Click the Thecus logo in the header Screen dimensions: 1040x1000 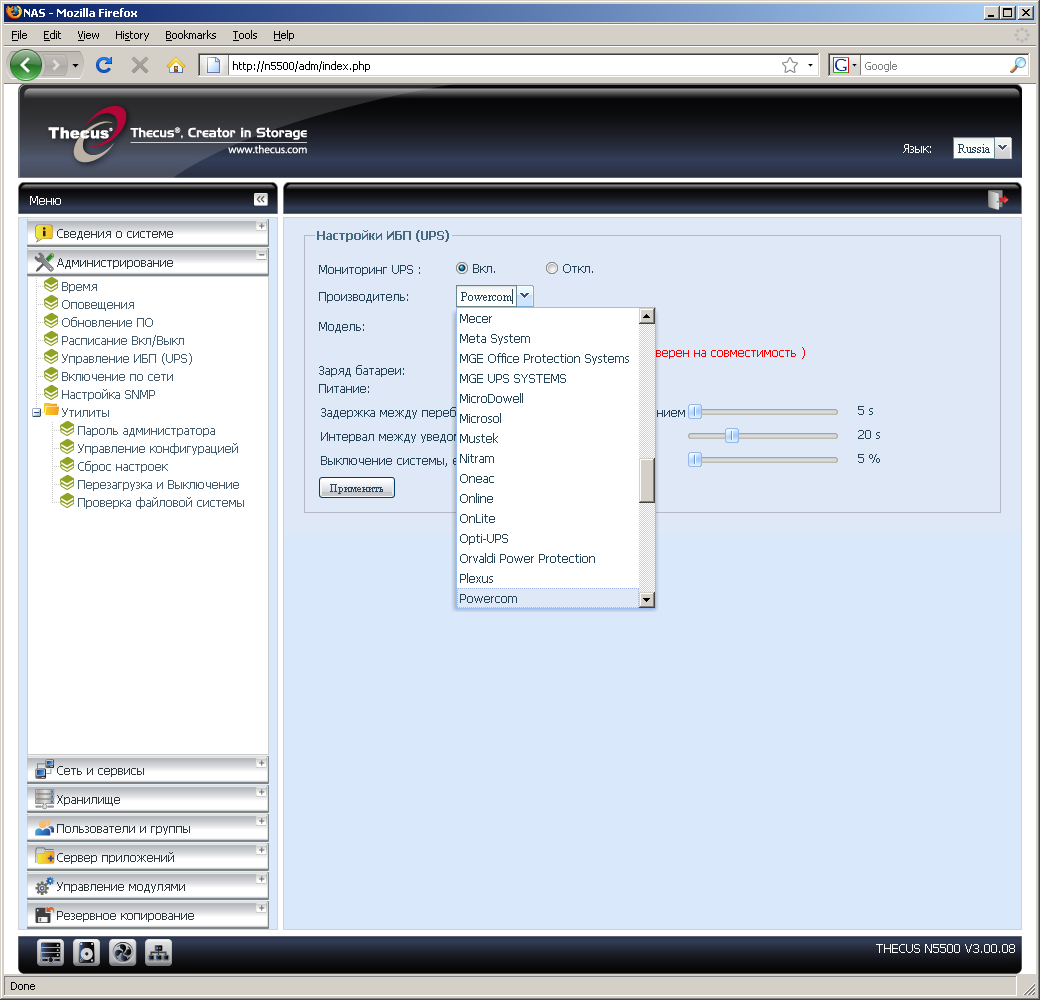[86, 135]
